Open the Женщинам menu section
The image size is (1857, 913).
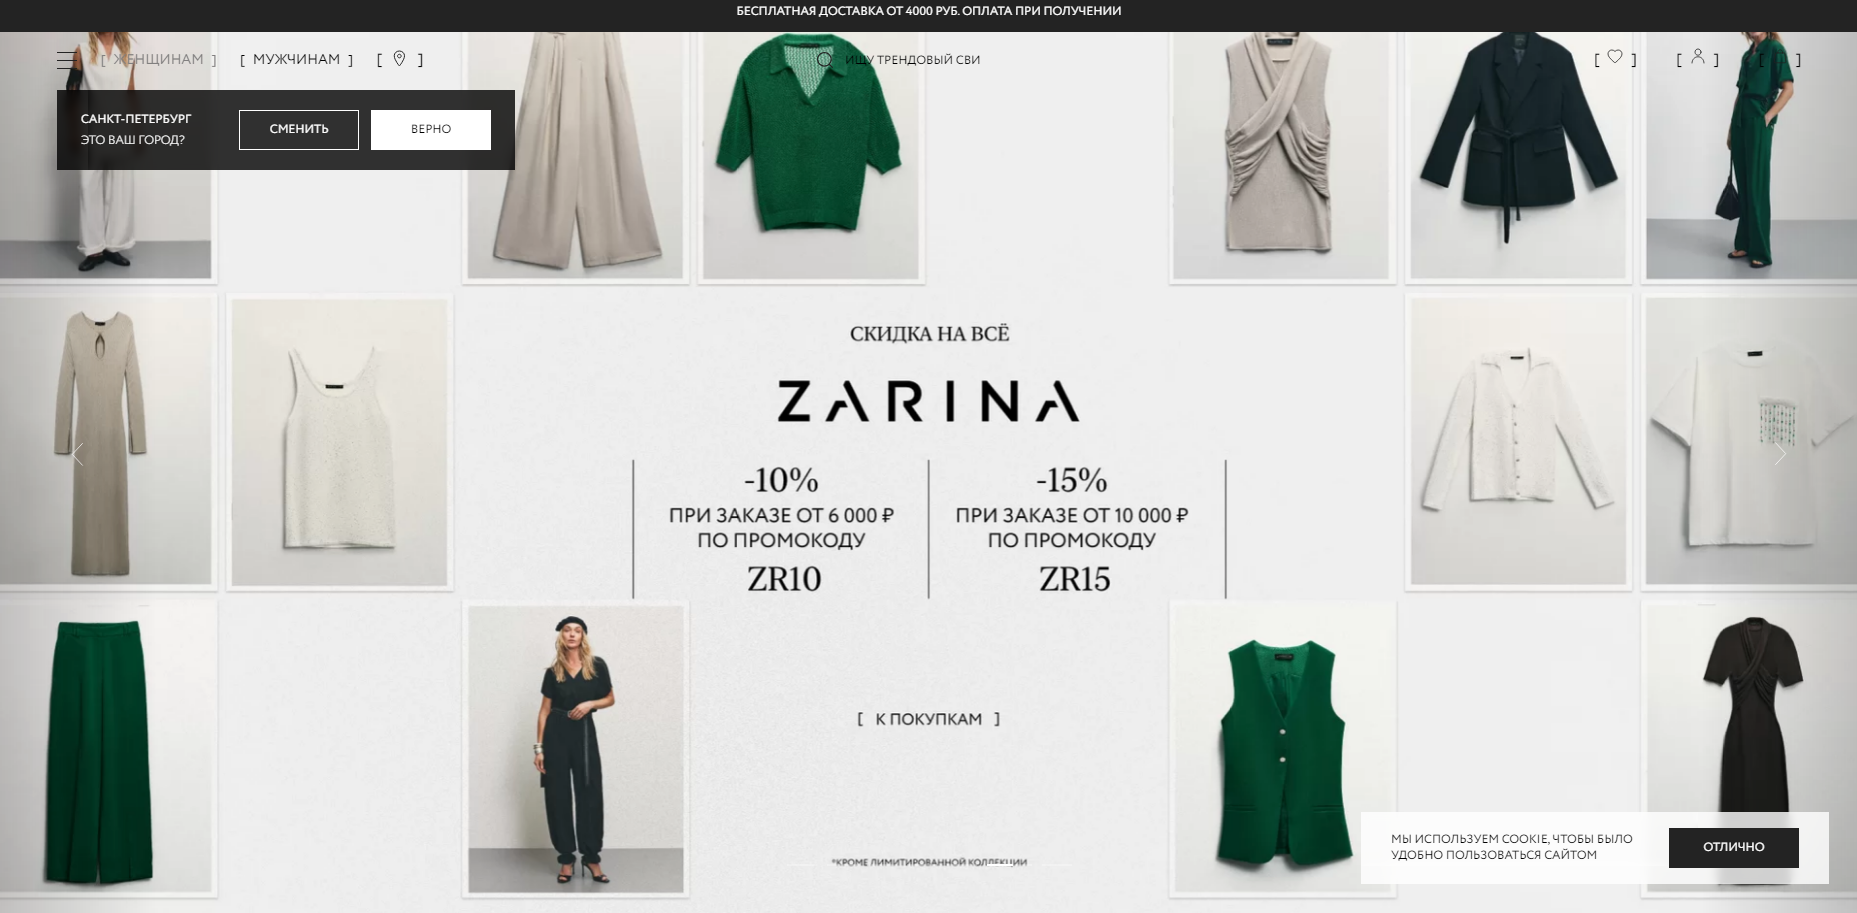tap(158, 59)
